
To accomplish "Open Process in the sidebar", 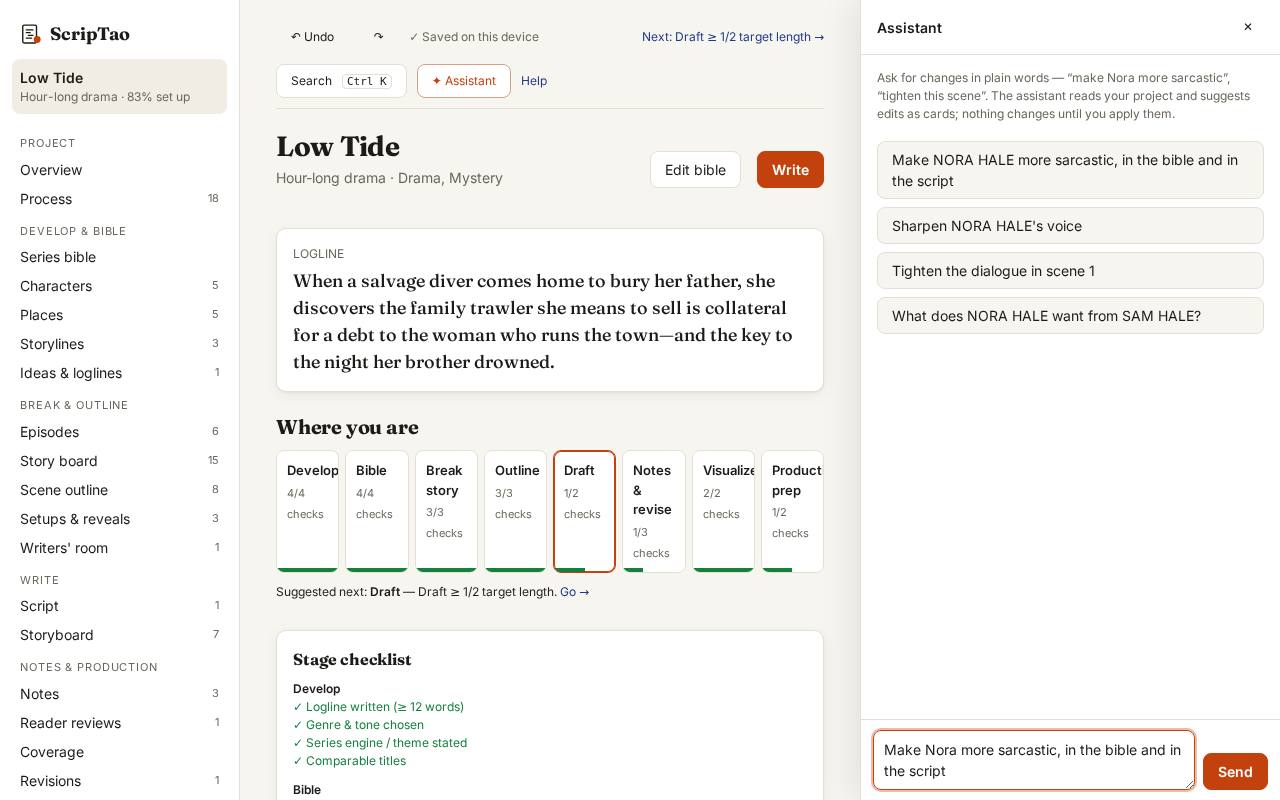I will (119, 199).
